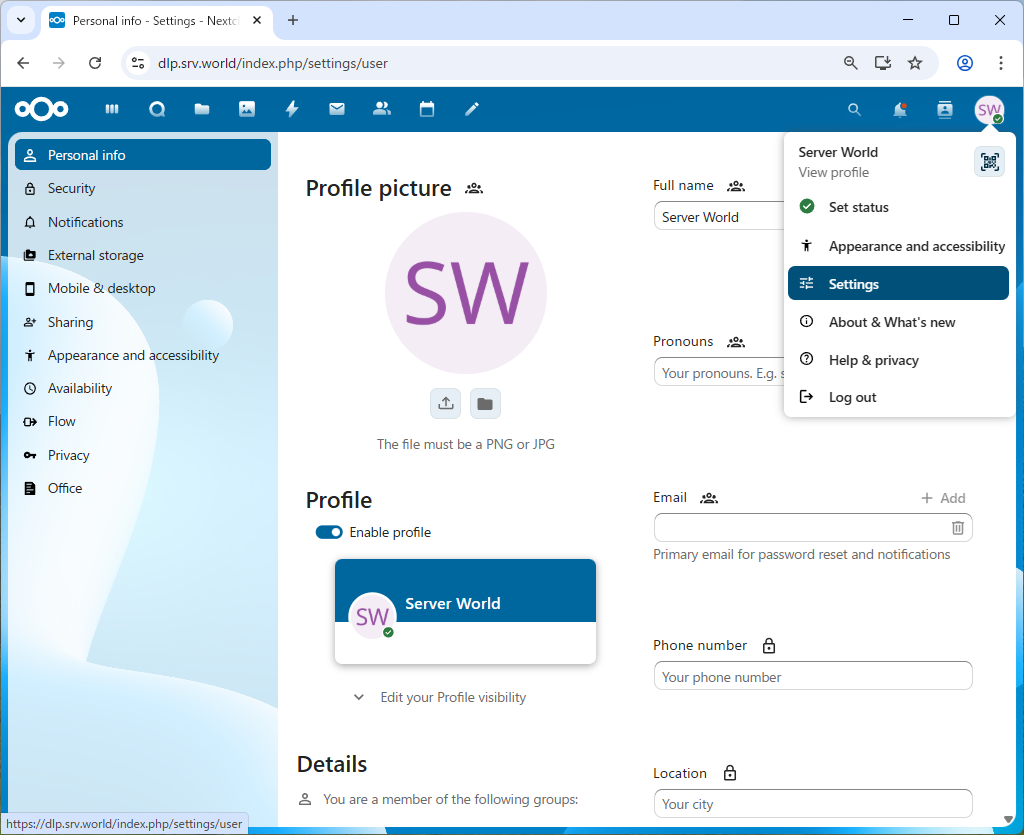The image size is (1024, 835).
Task: Open the Nextcloud logo home link
Action: pos(42,109)
